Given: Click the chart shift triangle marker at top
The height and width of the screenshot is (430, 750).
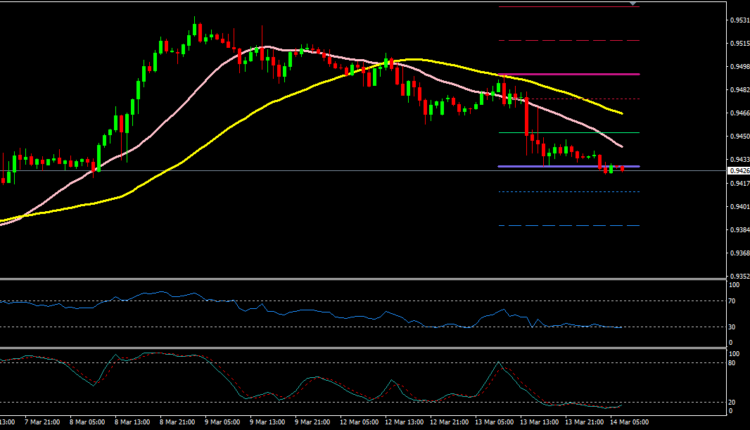Looking at the screenshot, I should tap(634, 4).
